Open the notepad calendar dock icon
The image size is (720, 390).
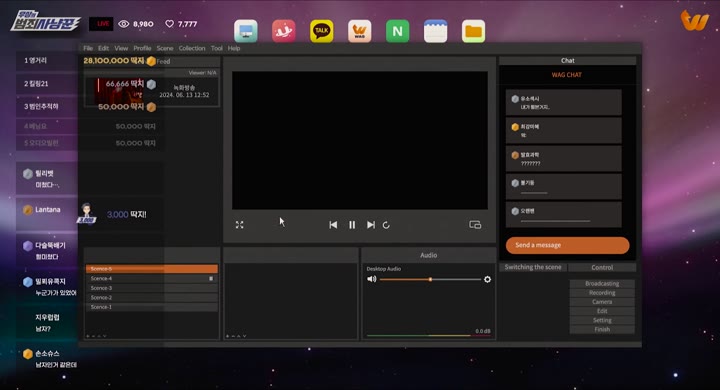[435, 31]
